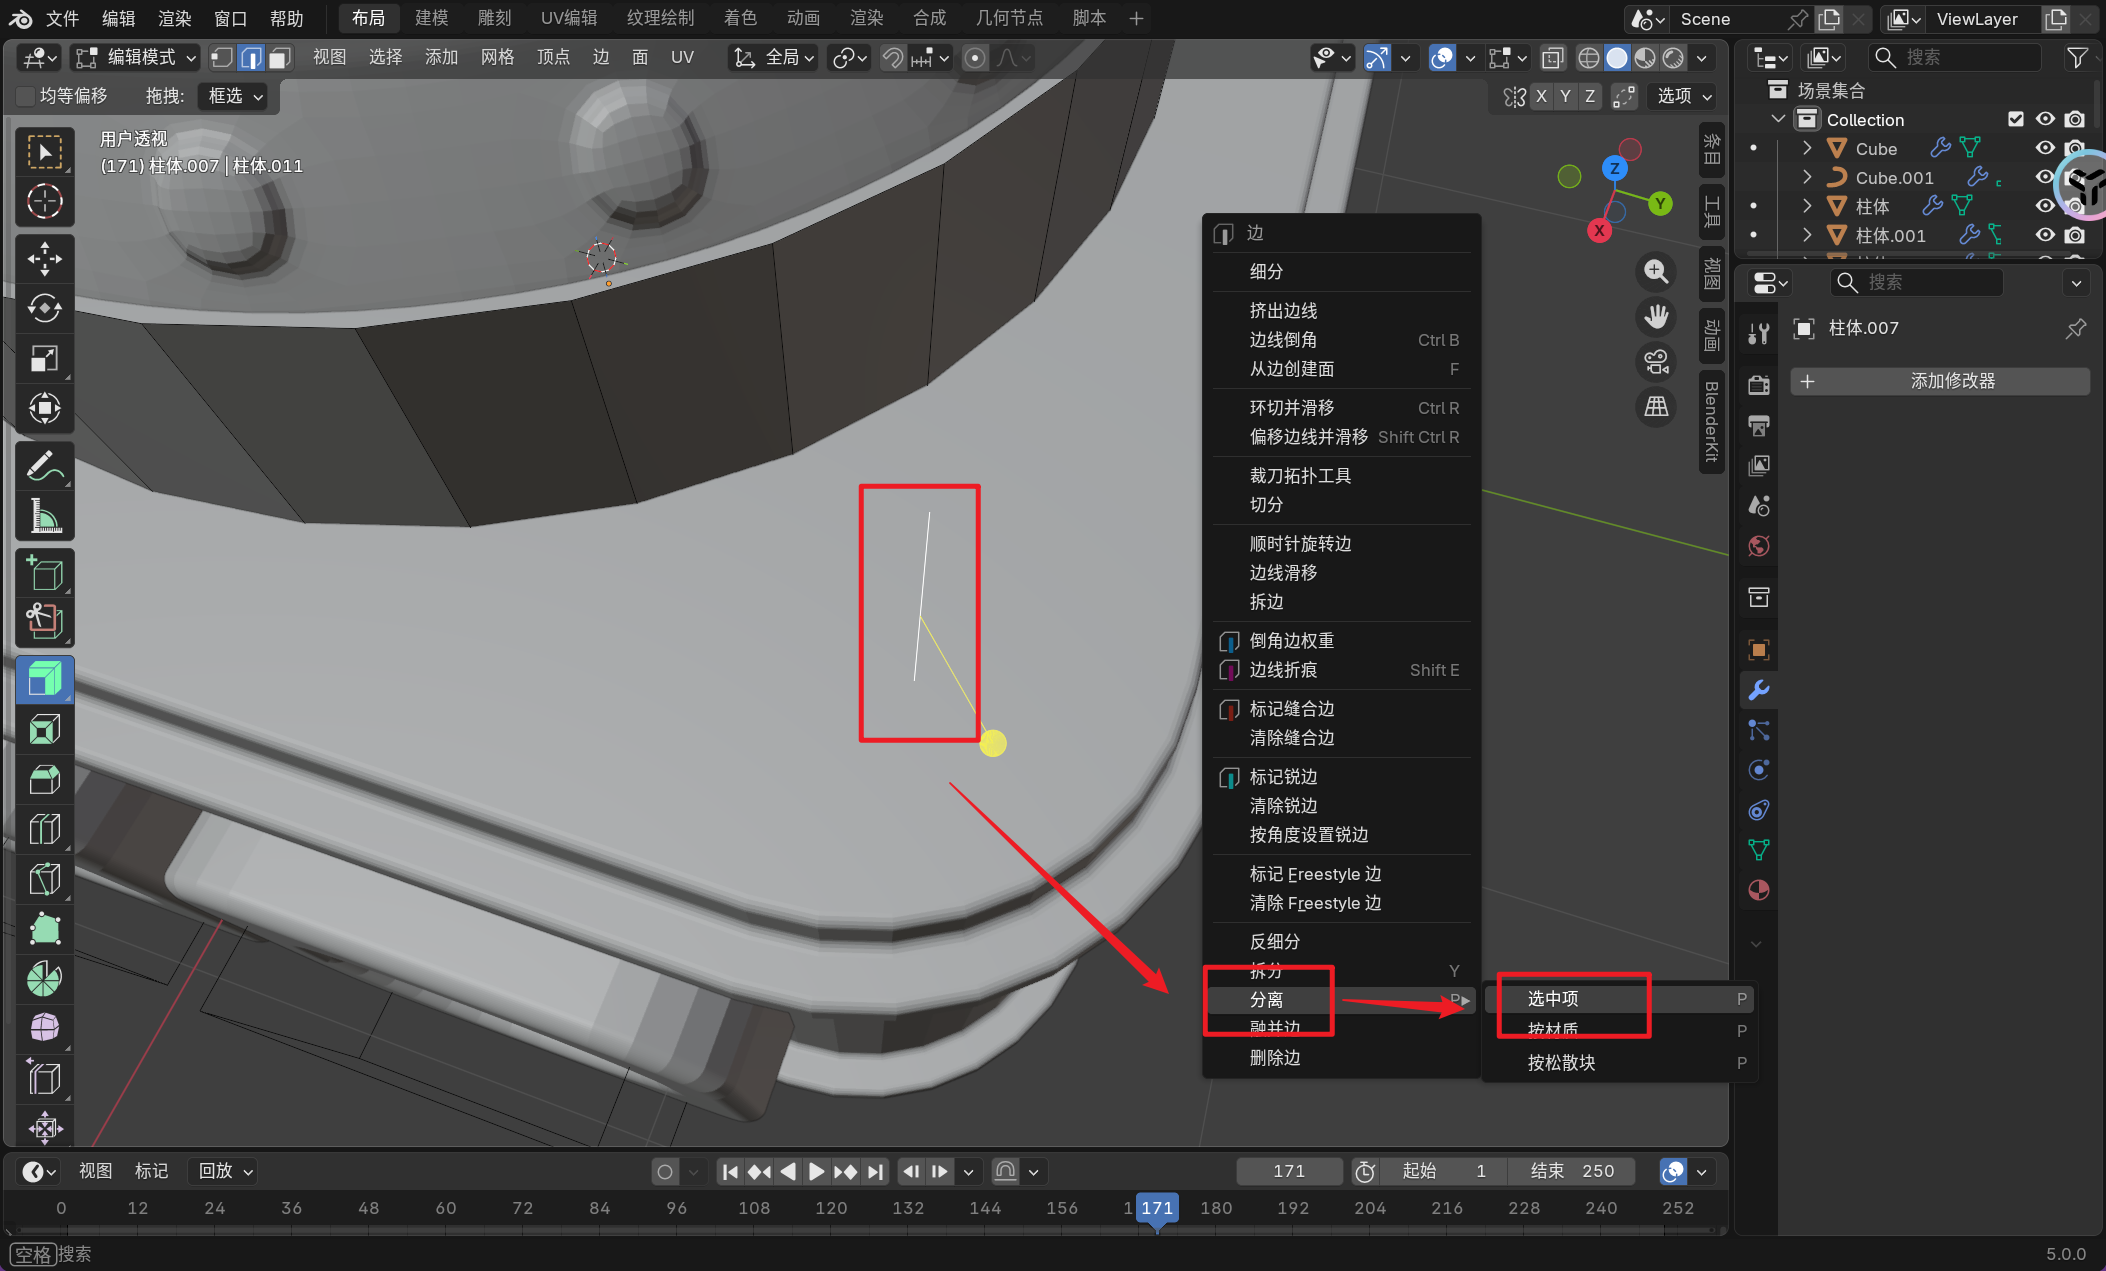
Task: Toggle the Collection exclude checkbox
Action: pos(2016,119)
